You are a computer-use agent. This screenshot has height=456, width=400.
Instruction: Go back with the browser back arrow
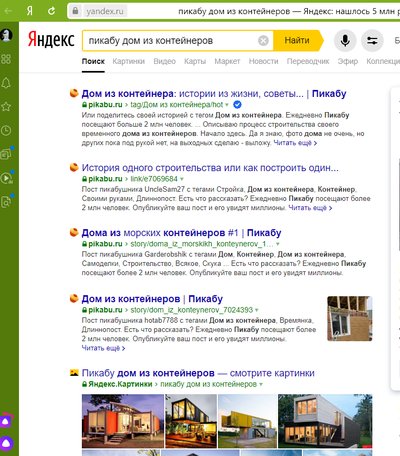(8, 11)
